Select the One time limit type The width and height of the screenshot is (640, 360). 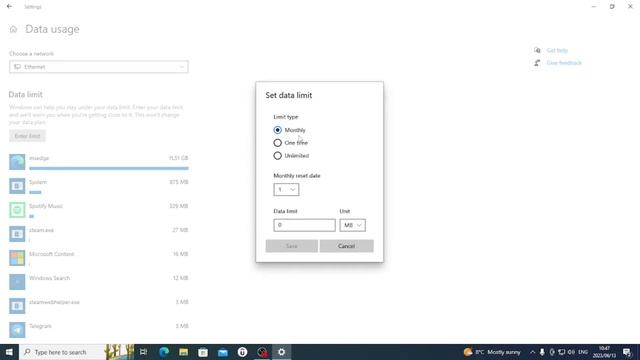pyautogui.click(x=278, y=143)
